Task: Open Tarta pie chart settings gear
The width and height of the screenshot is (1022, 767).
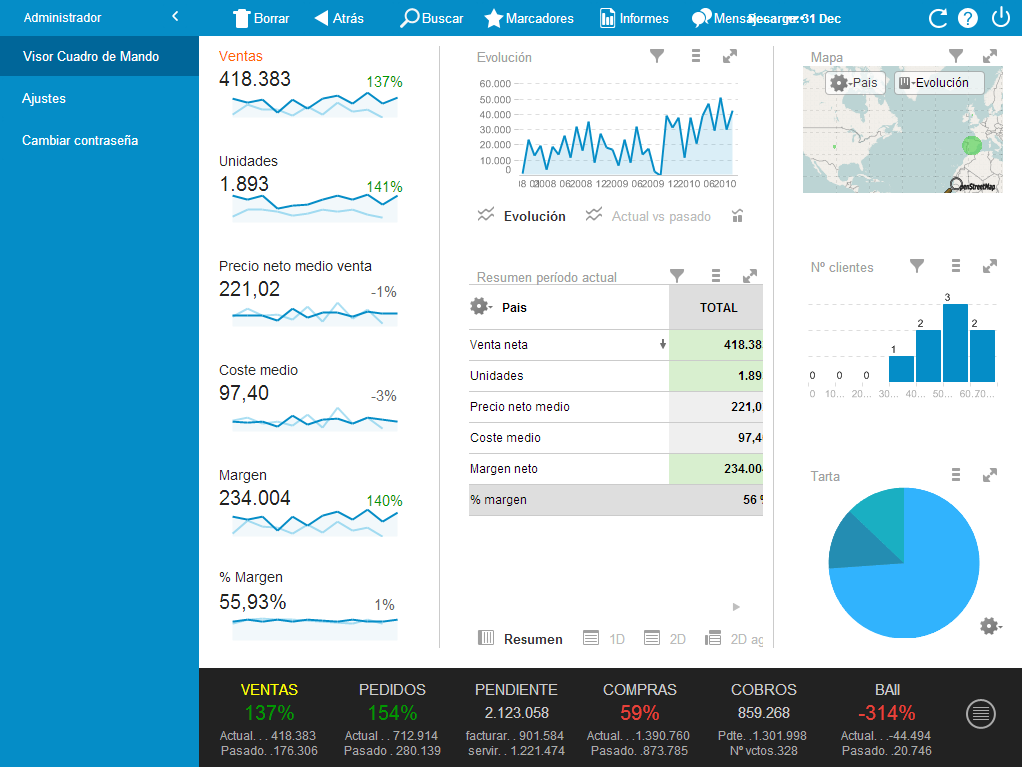Action: coord(990,626)
